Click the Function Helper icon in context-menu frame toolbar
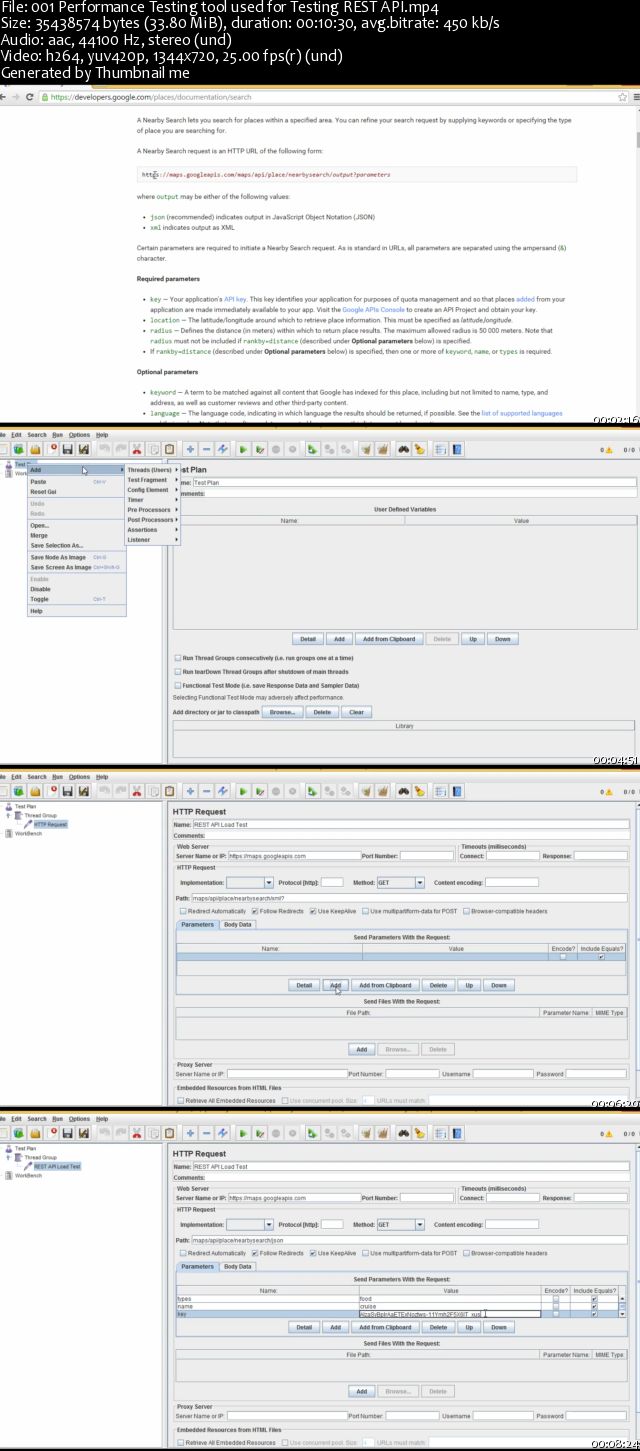640x1451 pixels. [439, 450]
